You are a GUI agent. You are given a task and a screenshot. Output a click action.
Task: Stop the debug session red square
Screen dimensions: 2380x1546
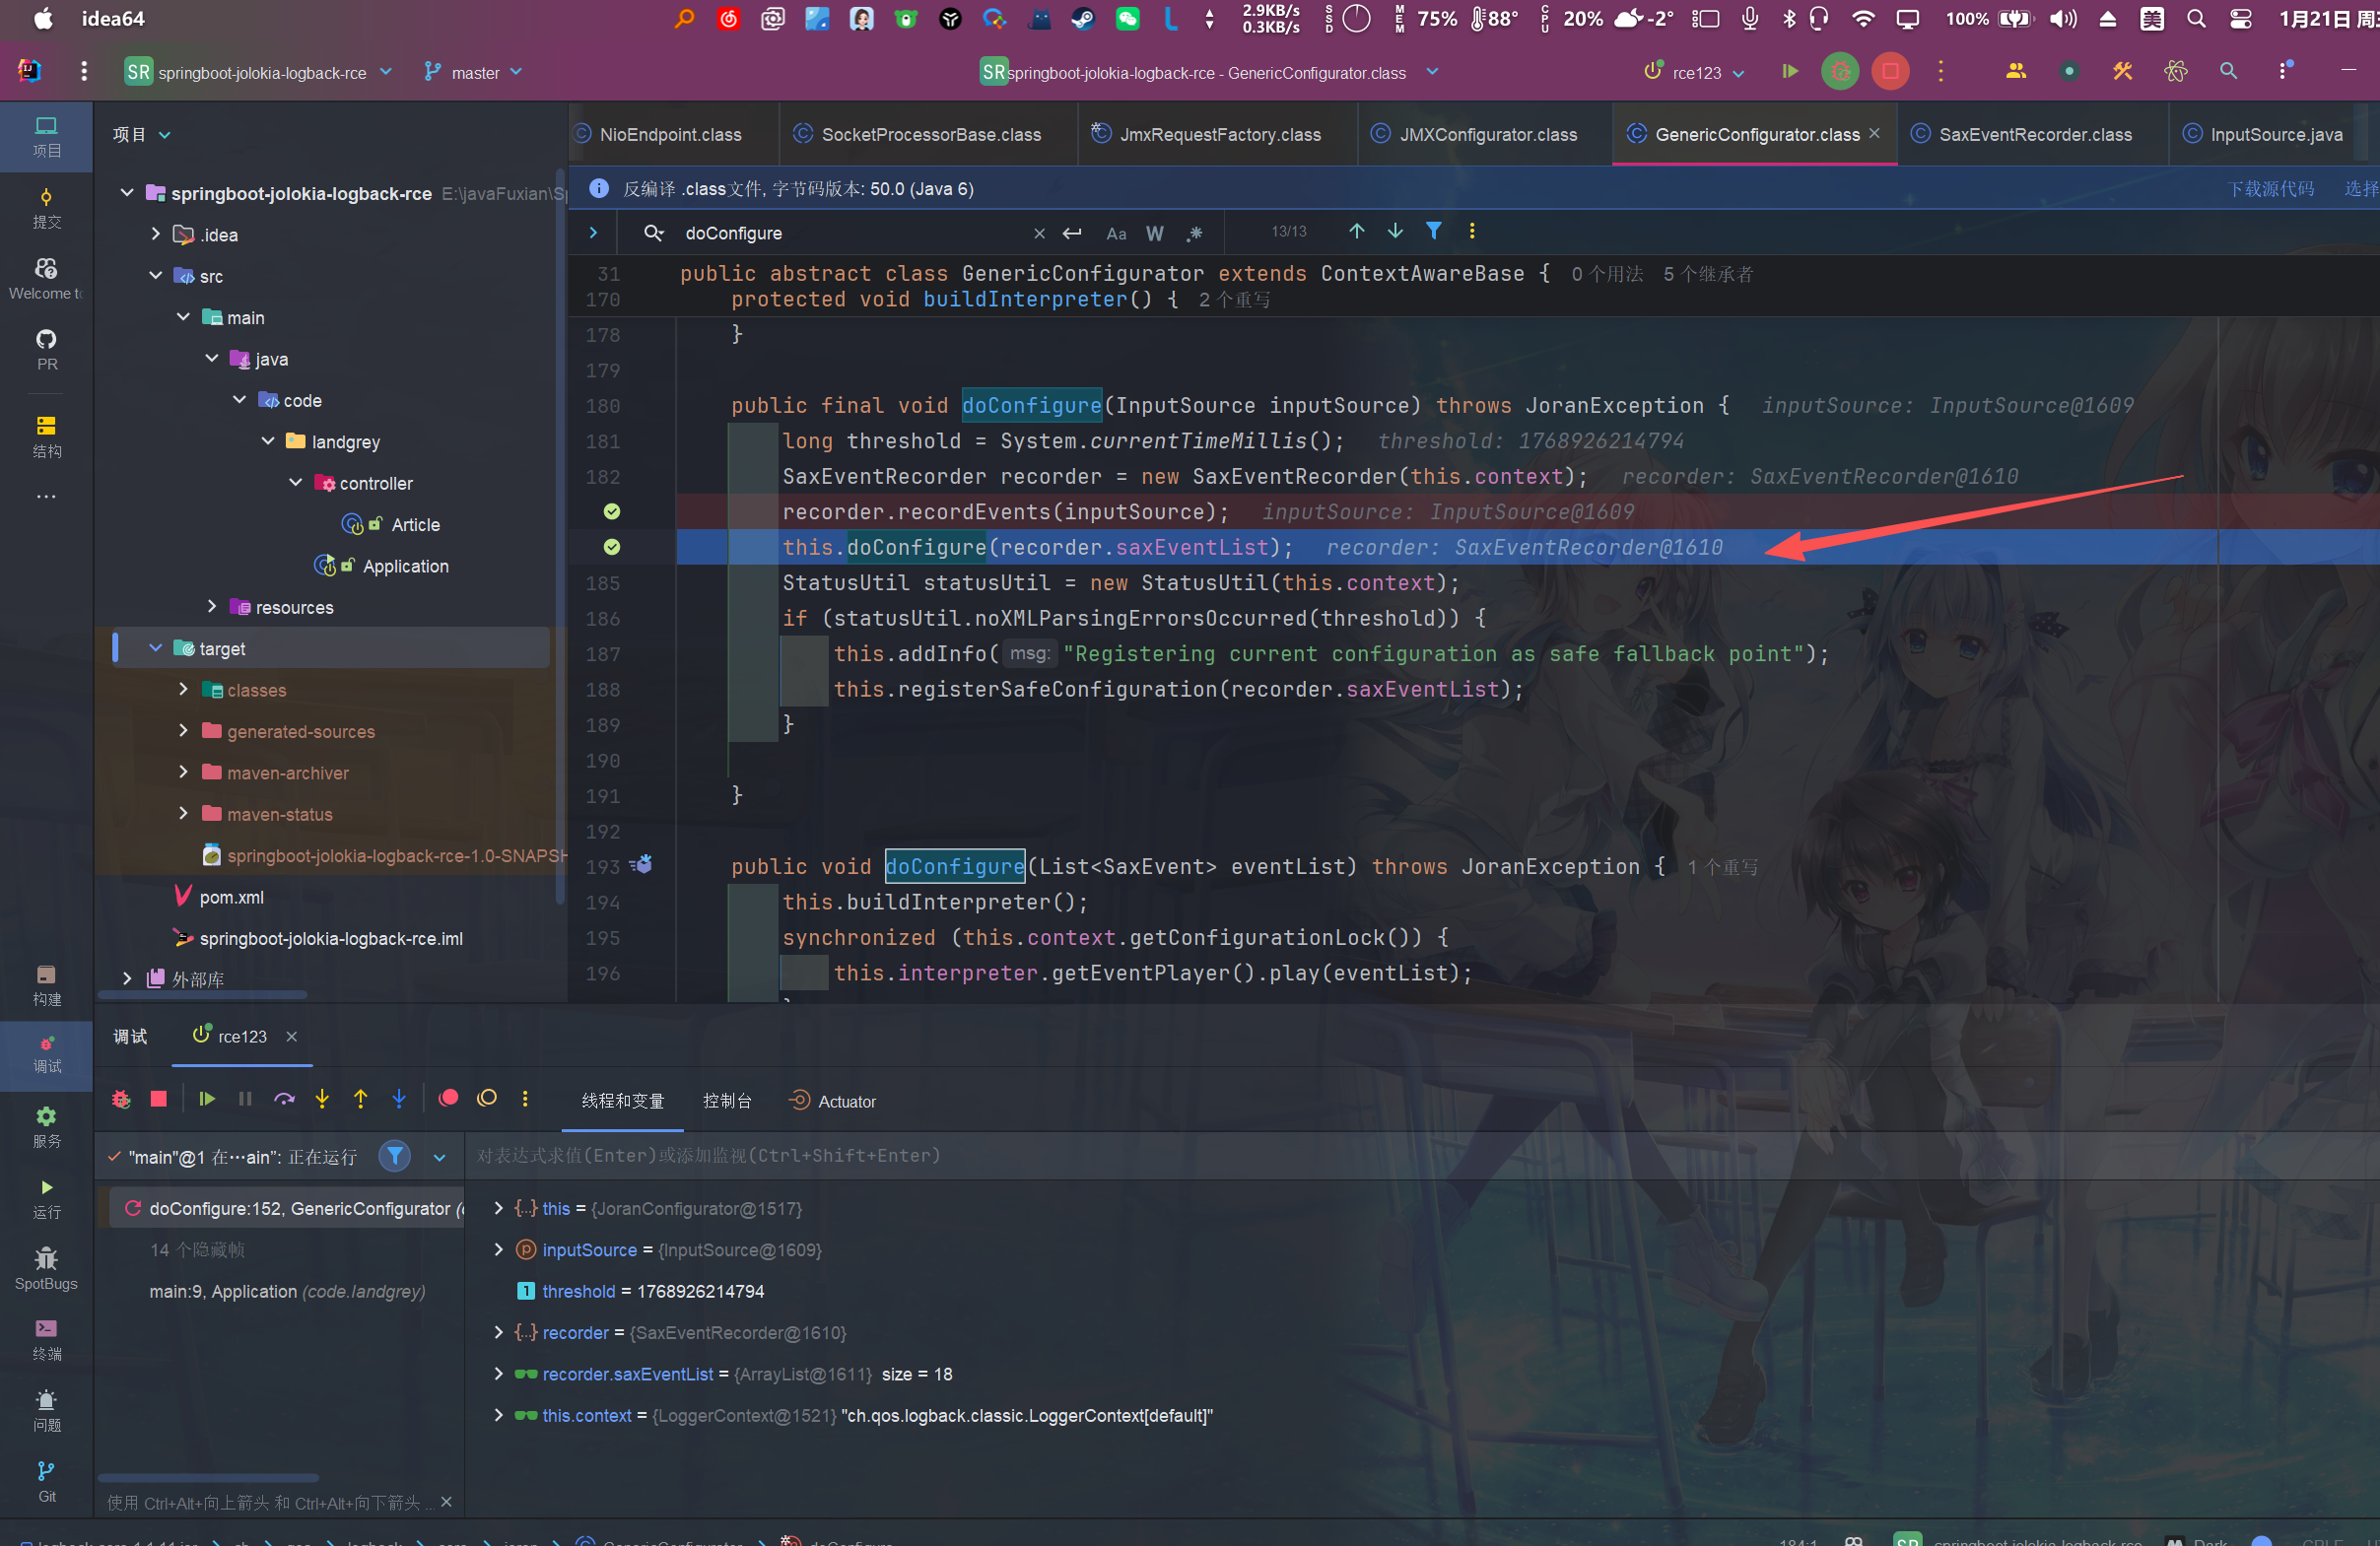pos(159,1099)
